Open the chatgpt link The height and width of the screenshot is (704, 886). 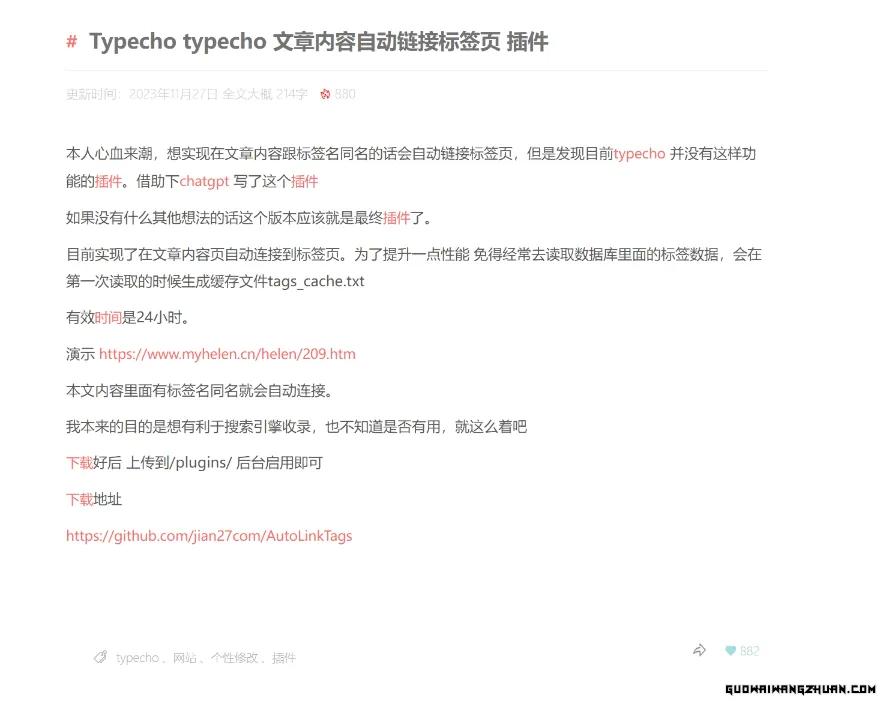[205, 181]
